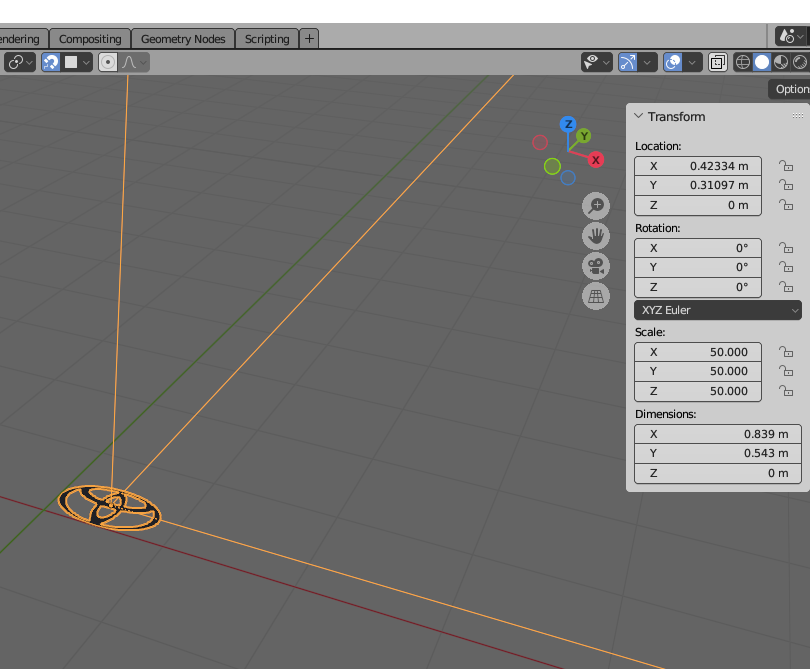Click the zoom view magnifier icon
Image resolution: width=810 pixels, height=669 pixels.
(596, 206)
